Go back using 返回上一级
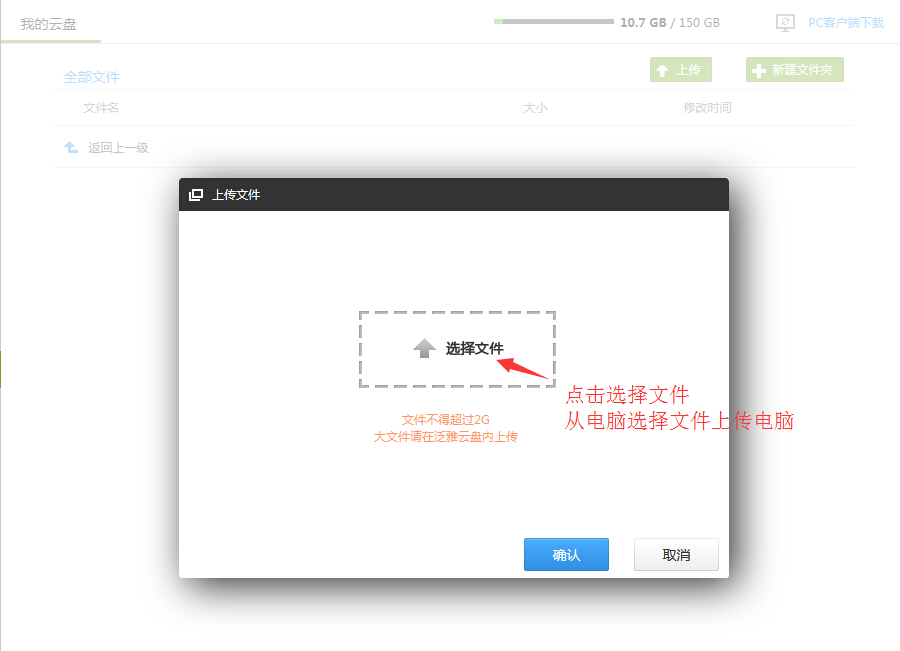 [x=118, y=148]
